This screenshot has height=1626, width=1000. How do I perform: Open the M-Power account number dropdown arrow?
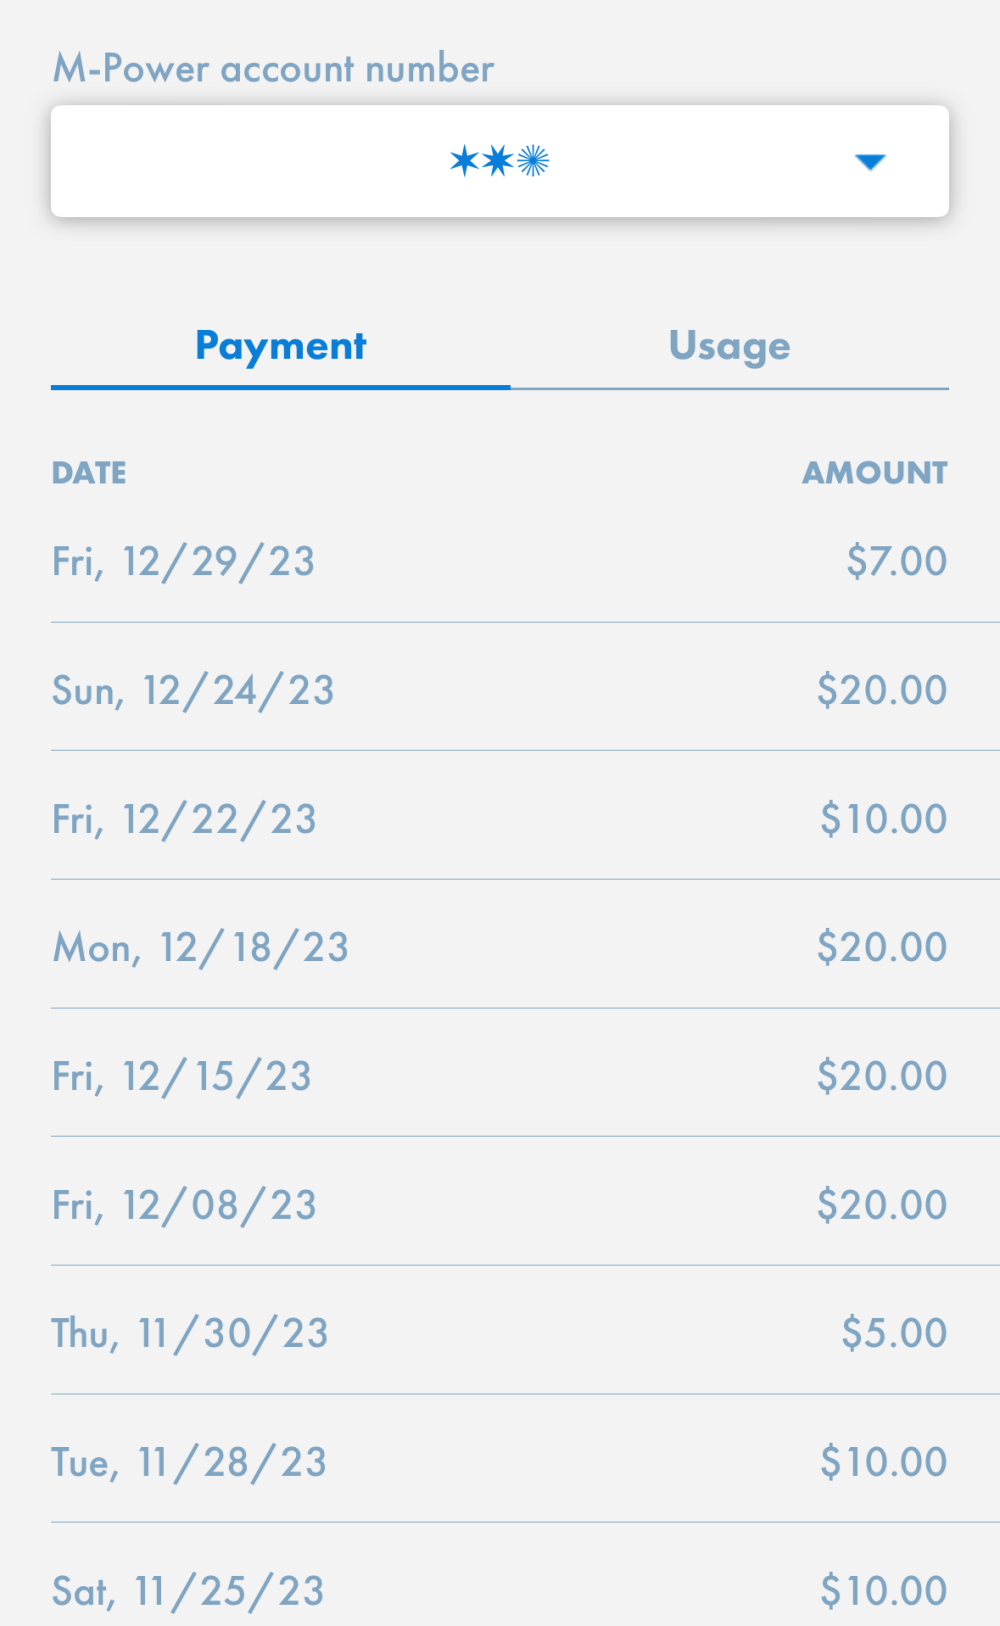tap(870, 162)
